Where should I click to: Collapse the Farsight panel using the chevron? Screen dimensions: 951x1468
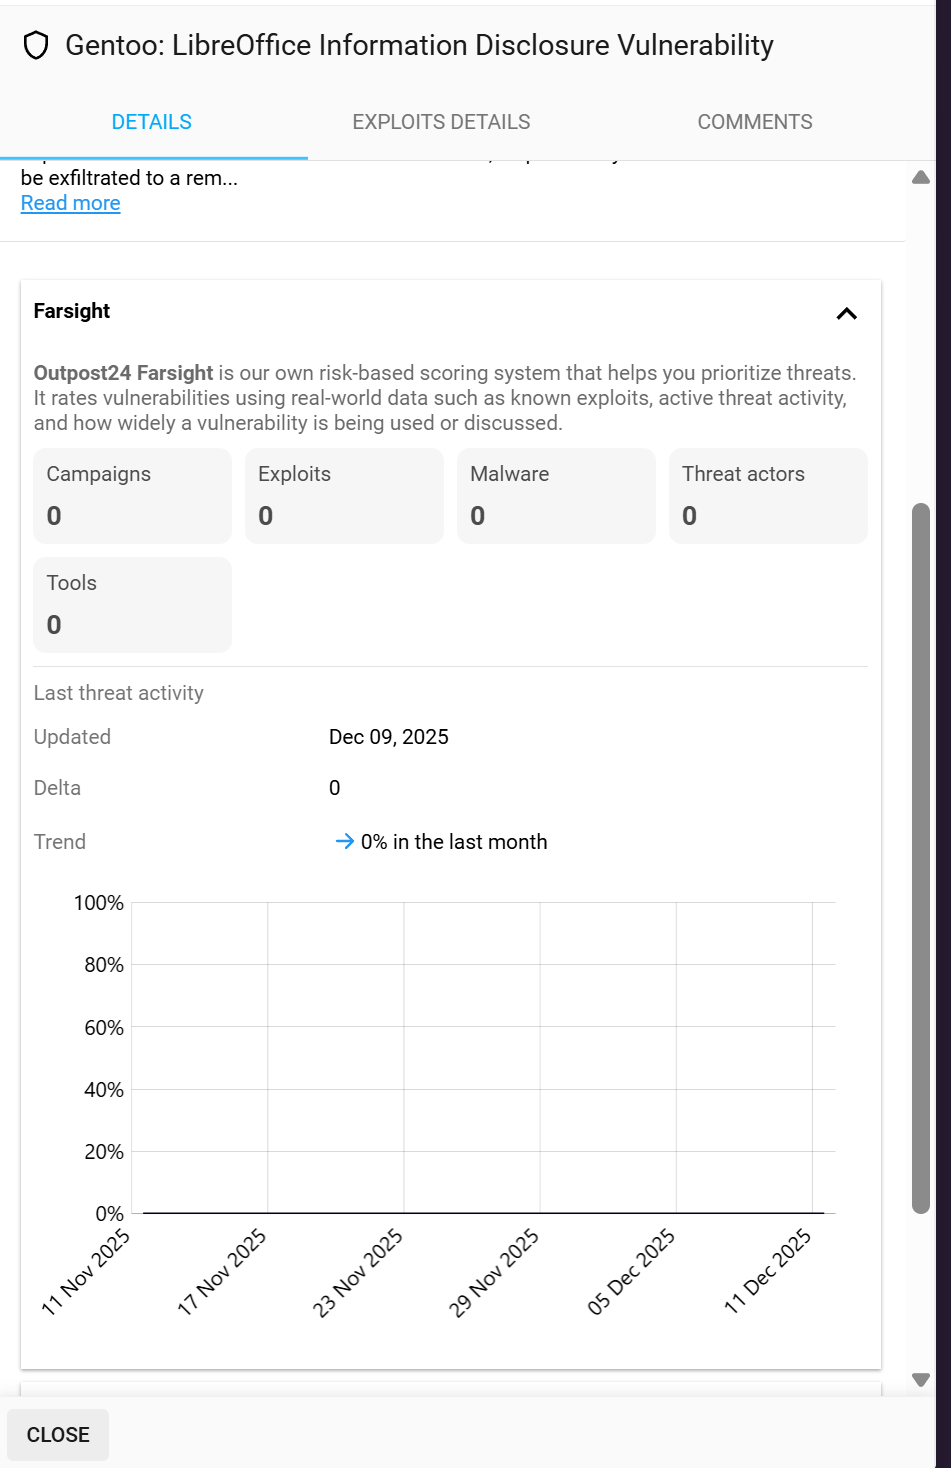846,314
